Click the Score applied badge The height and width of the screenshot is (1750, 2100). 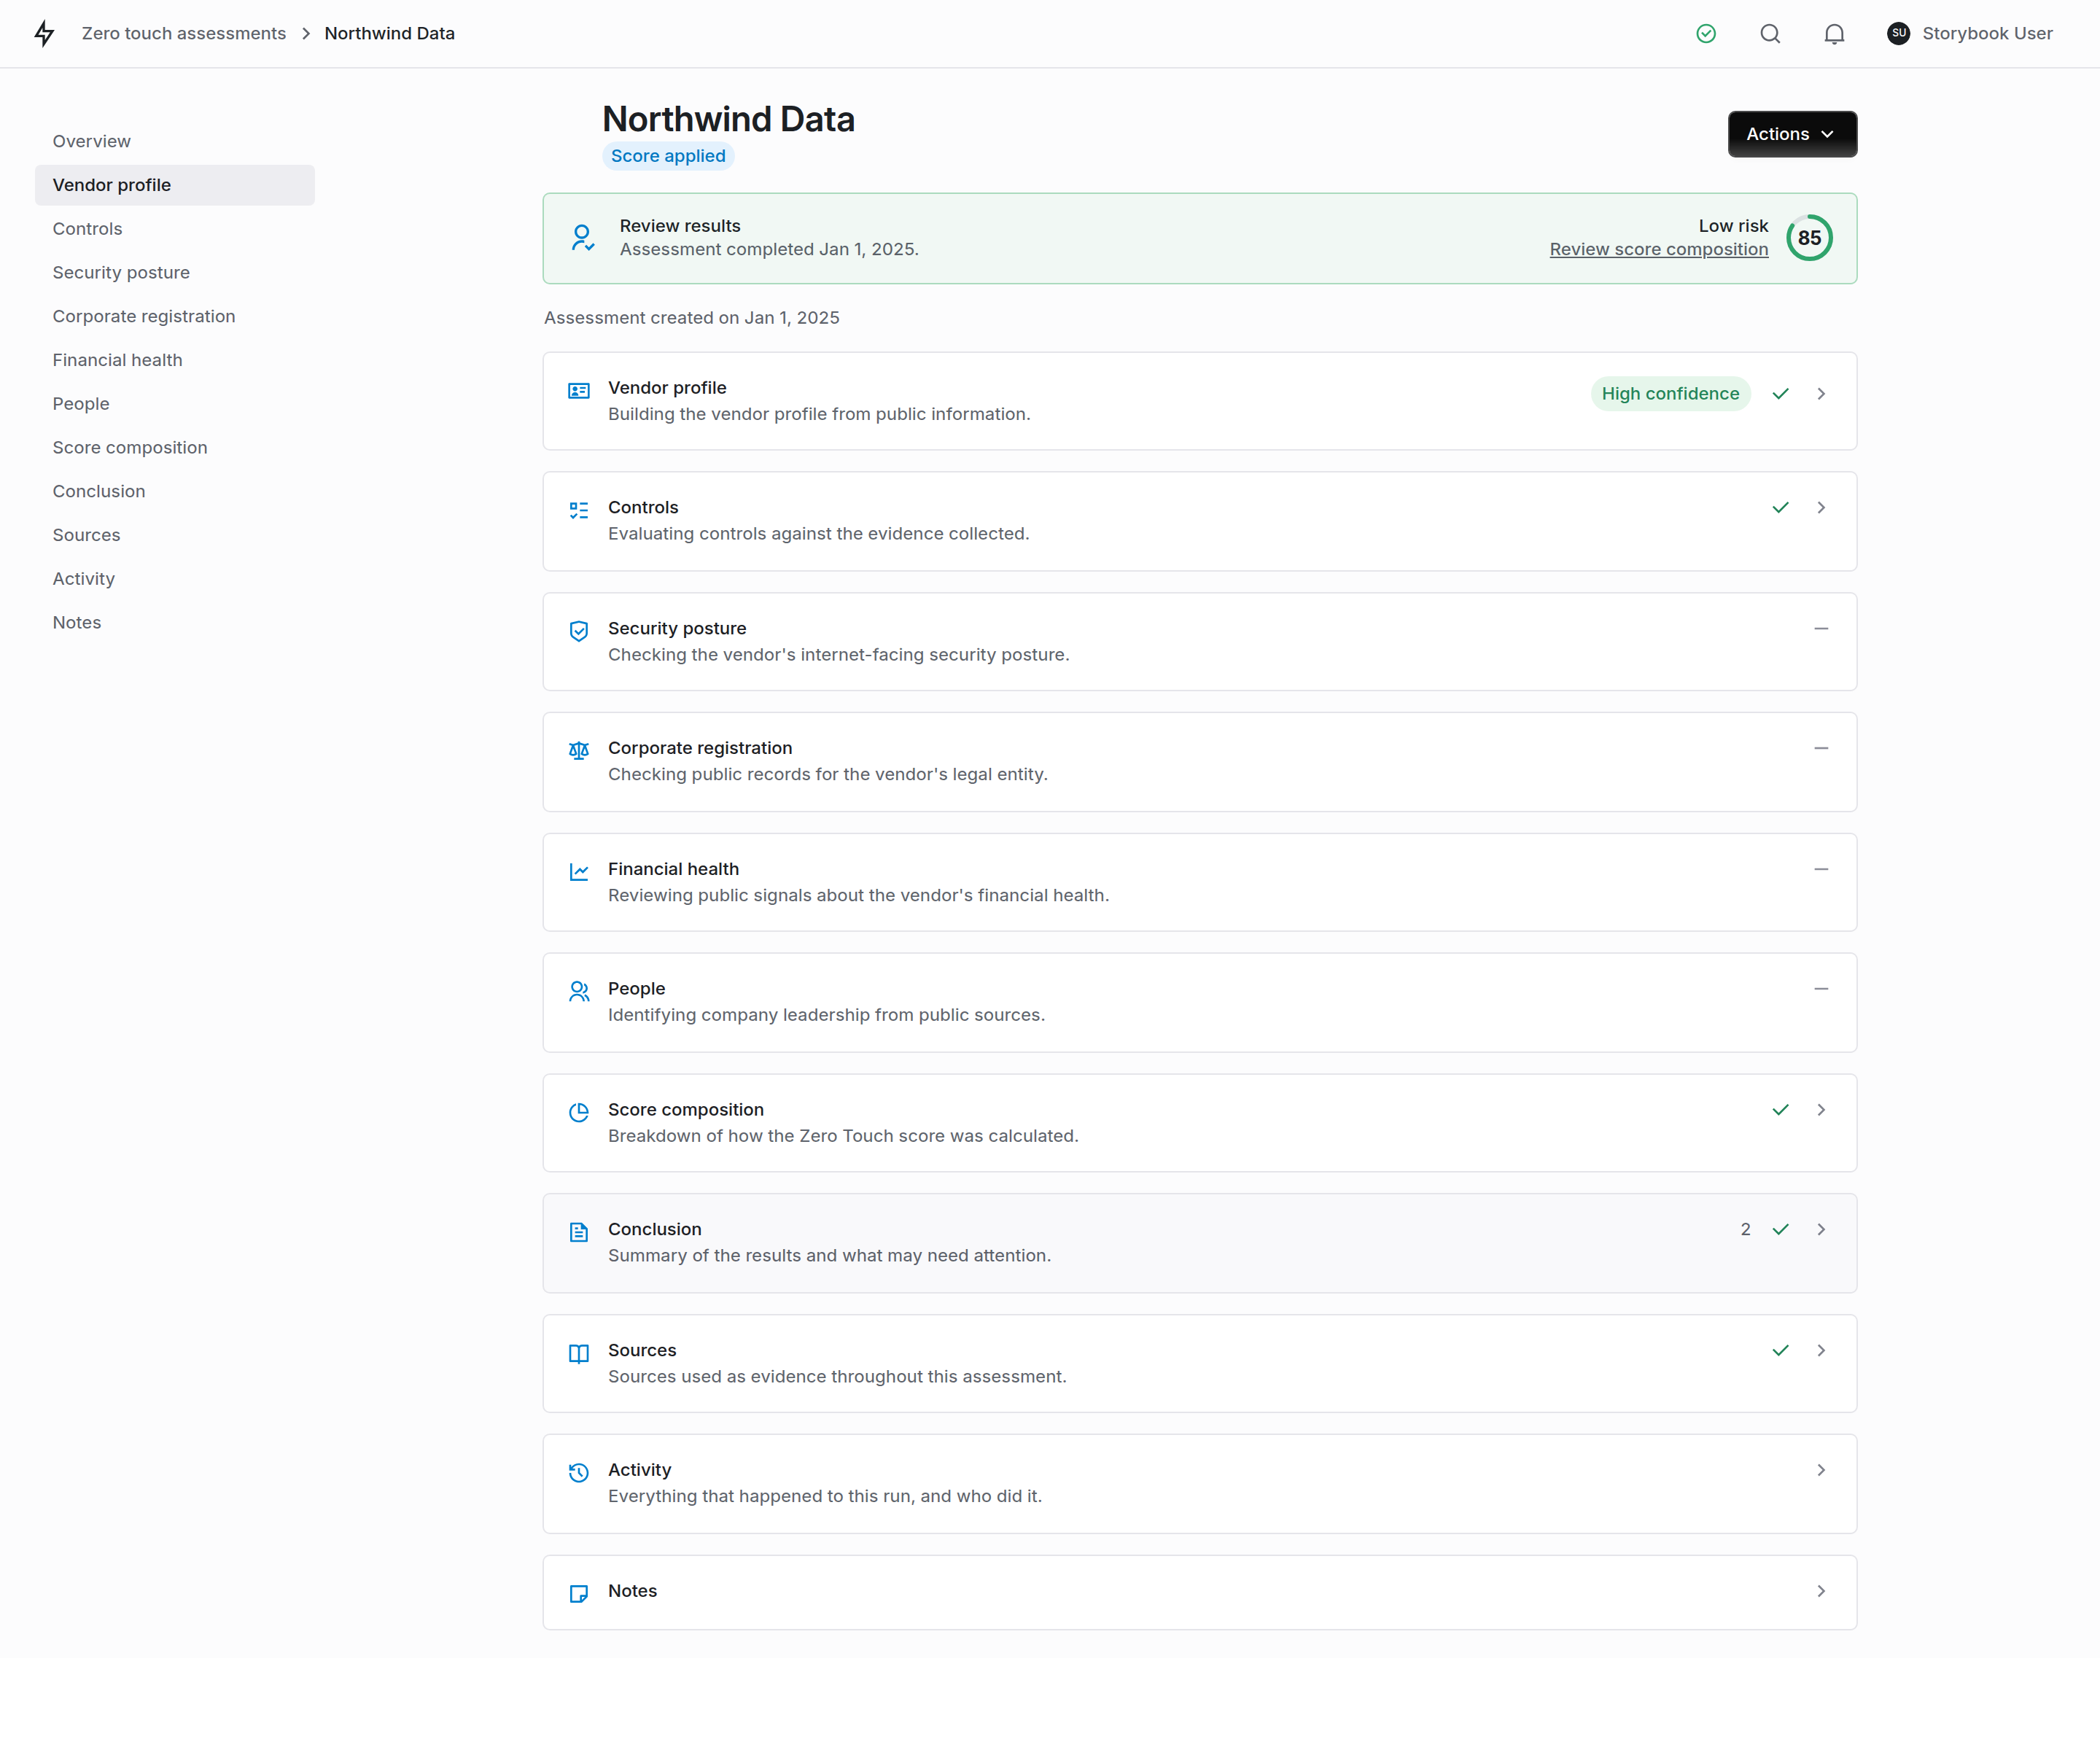coord(668,156)
